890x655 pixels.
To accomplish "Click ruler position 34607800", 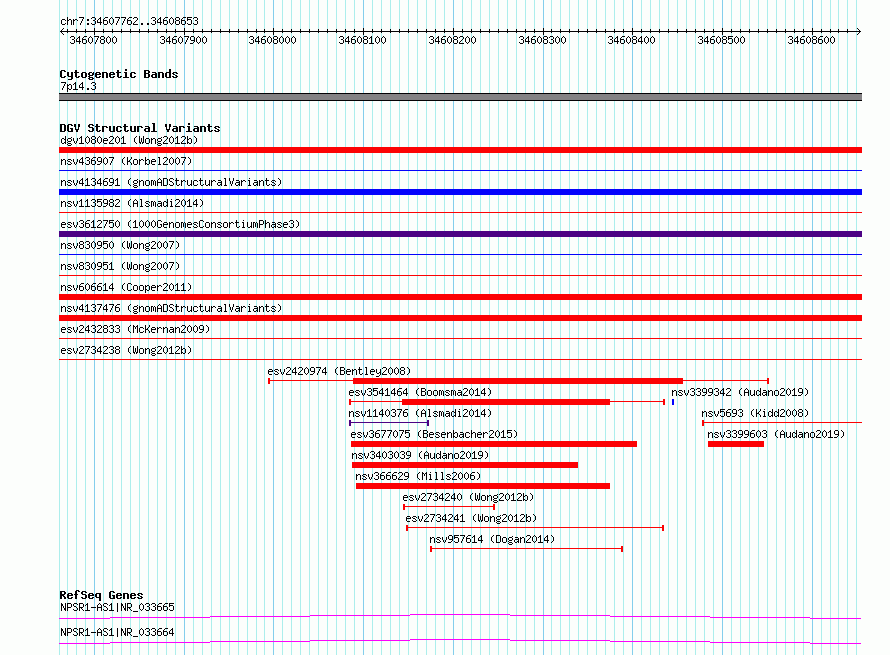I will pos(93,40).
